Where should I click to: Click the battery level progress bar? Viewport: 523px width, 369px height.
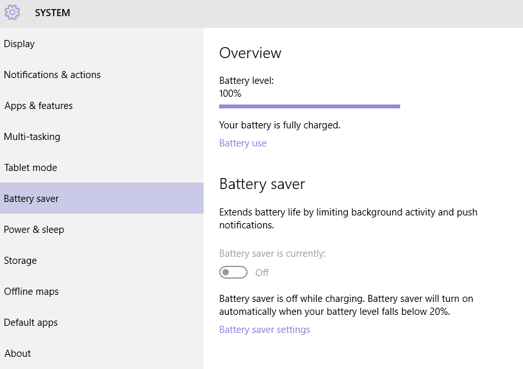coord(310,106)
